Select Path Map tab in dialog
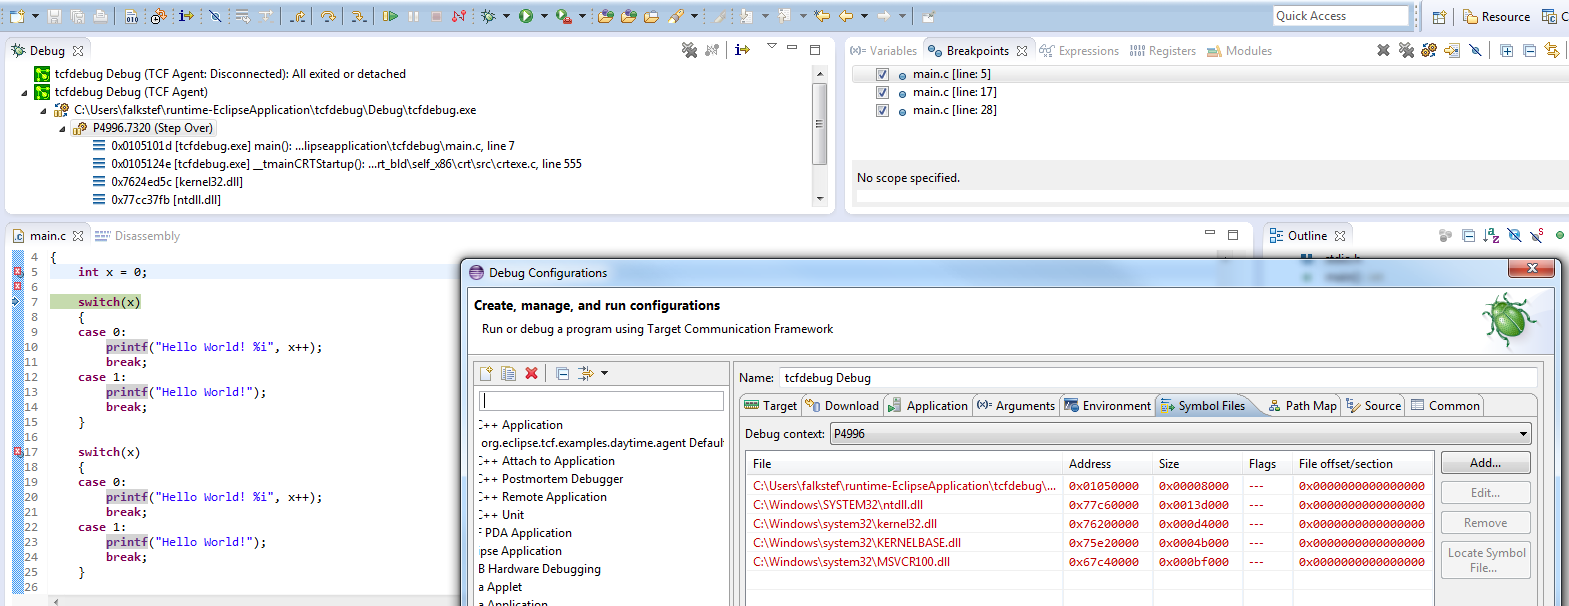1569x606 pixels. point(1302,406)
